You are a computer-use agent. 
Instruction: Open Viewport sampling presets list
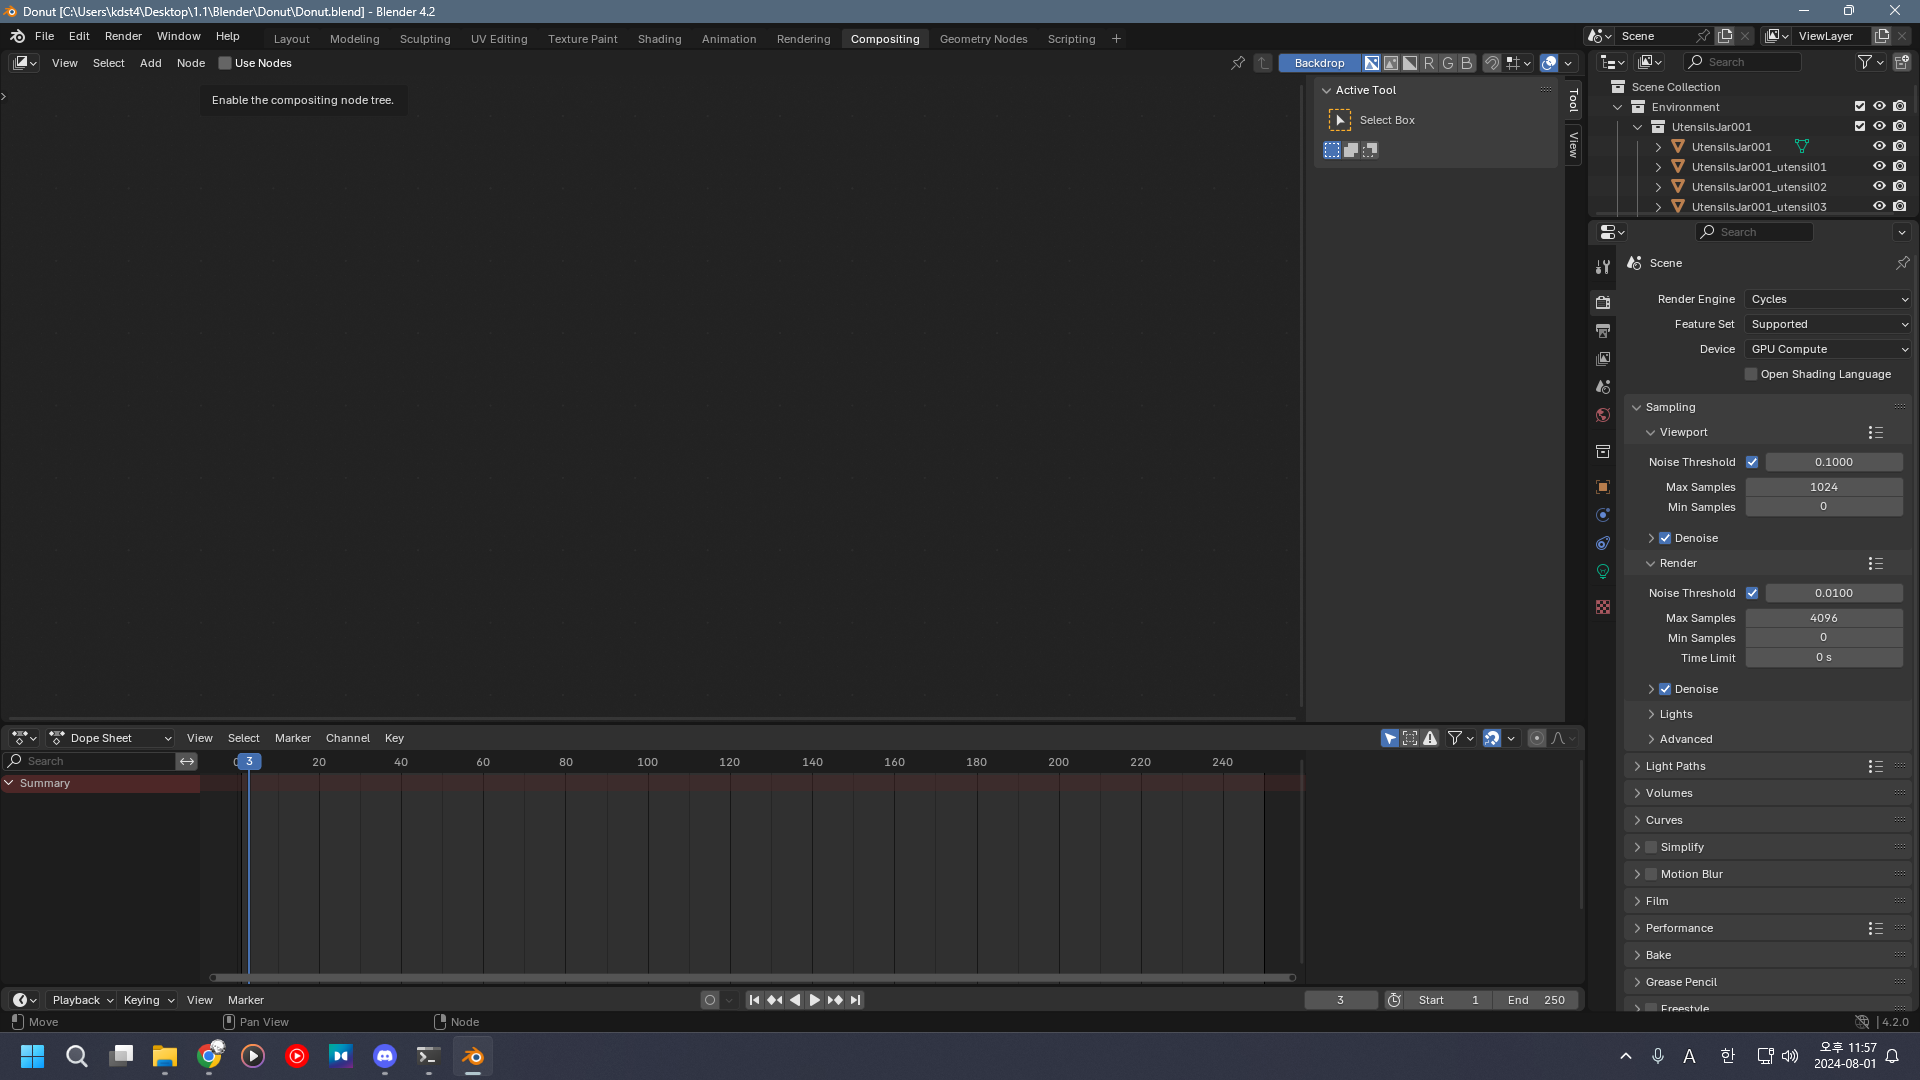point(1875,433)
